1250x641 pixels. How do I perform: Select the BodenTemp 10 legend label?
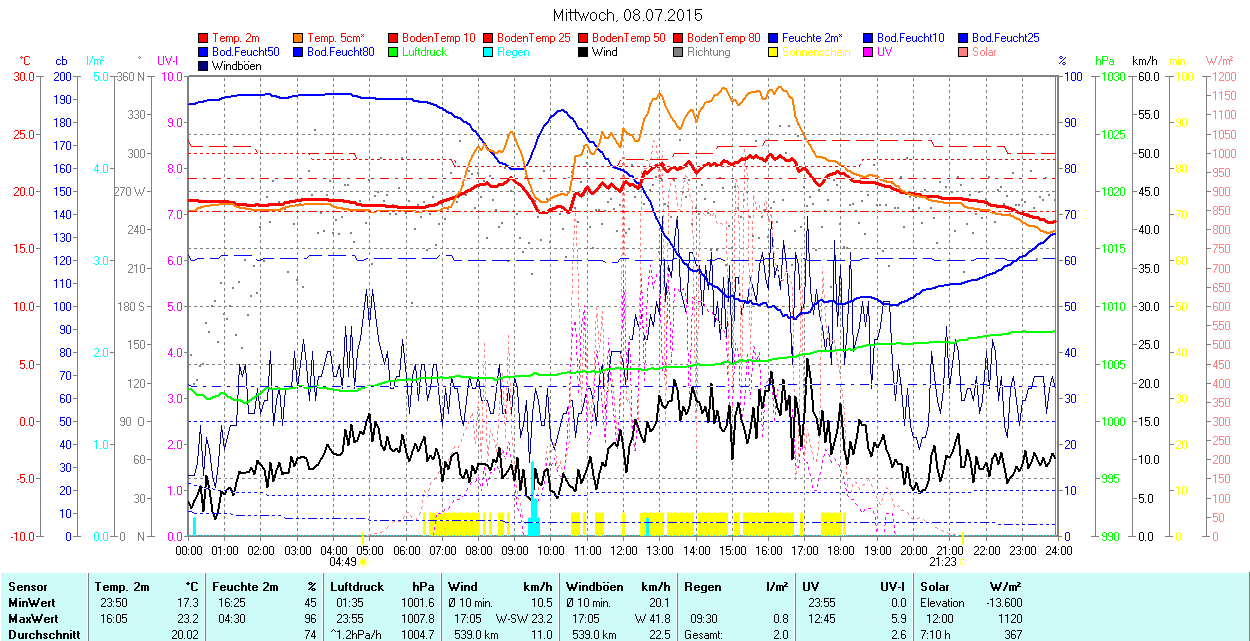pyautogui.click(x=438, y=38)
